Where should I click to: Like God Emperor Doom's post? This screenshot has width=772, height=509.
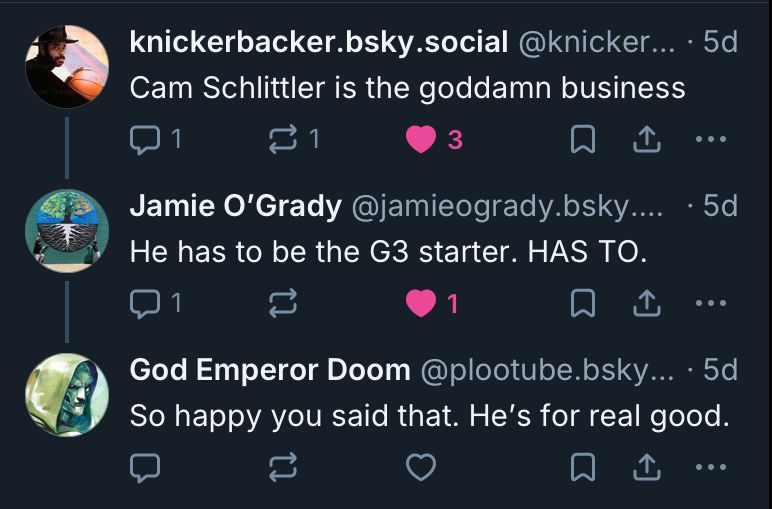point(421,466)
